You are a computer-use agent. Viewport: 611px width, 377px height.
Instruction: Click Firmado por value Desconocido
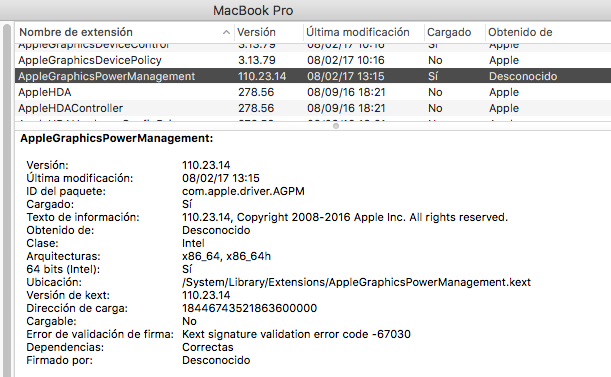(216, 360)
